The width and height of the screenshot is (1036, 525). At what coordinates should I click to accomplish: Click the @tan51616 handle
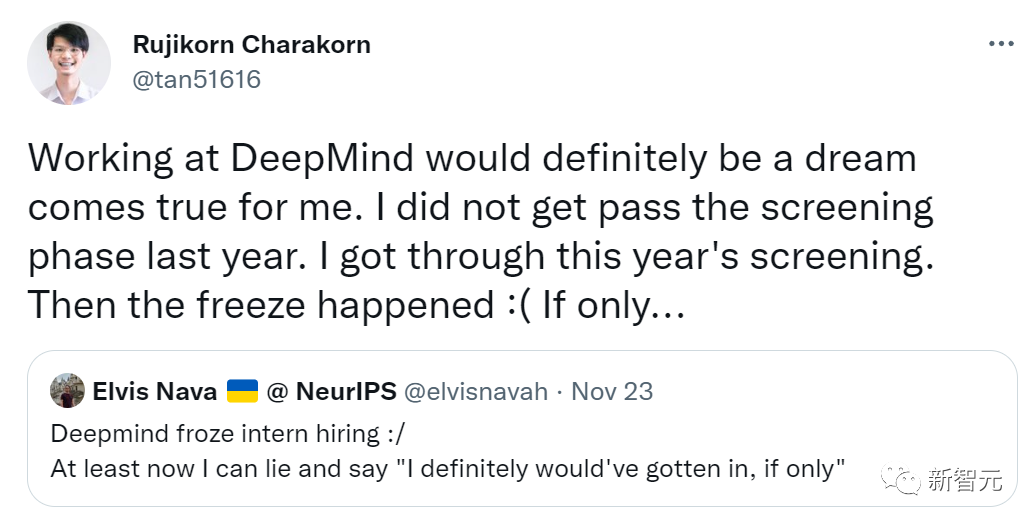pos(196,80)
